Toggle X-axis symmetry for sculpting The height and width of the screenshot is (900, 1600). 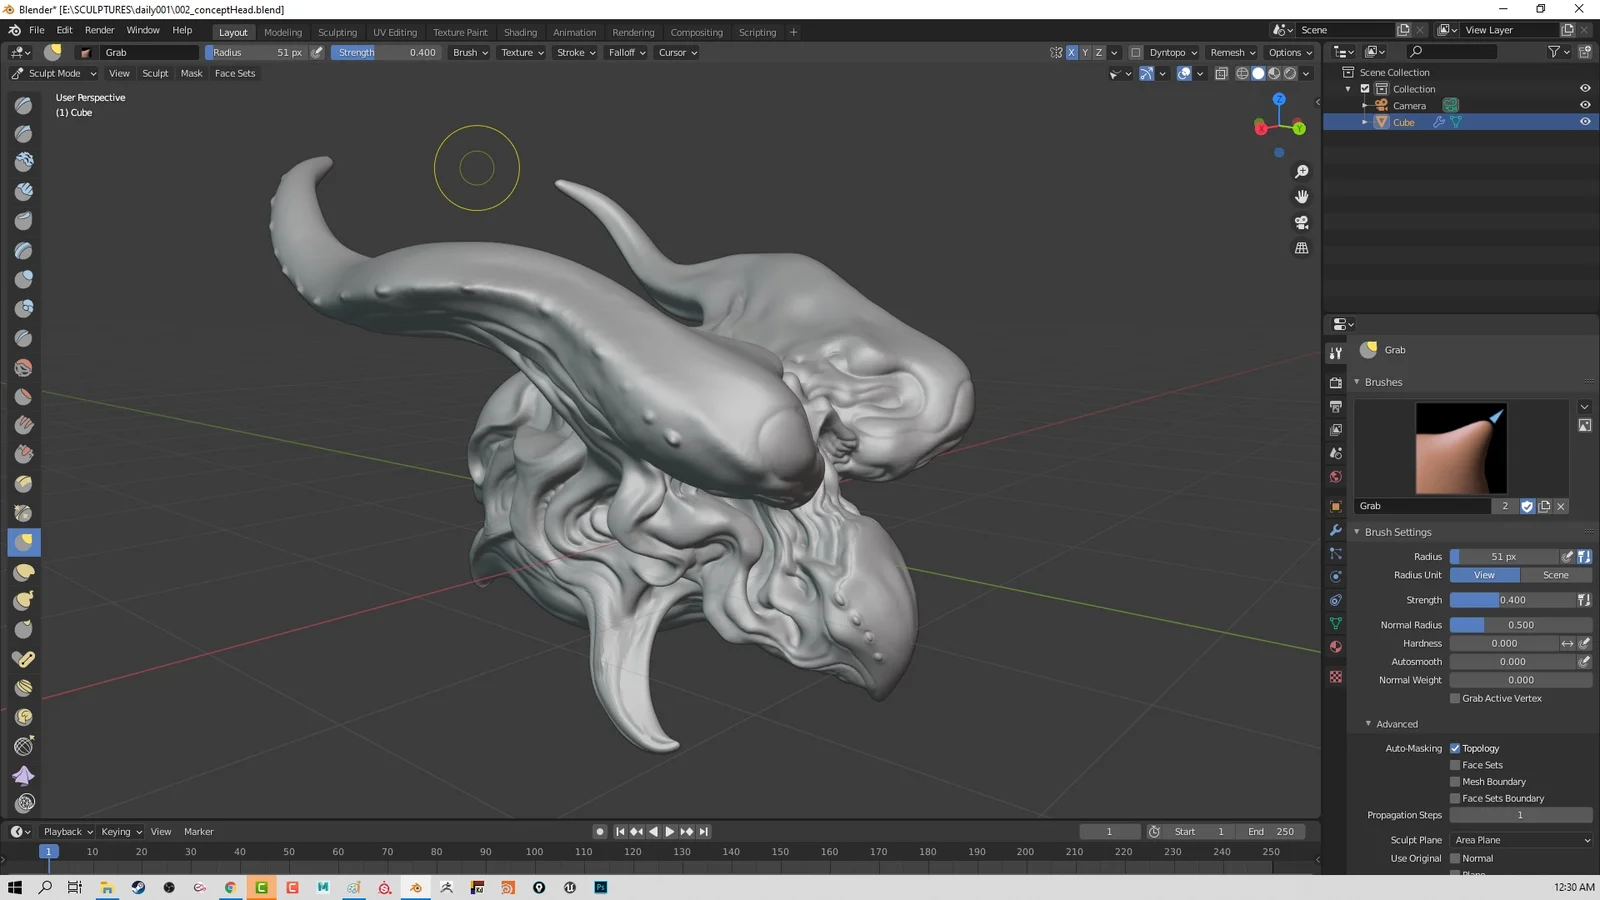pos(1071,52)
